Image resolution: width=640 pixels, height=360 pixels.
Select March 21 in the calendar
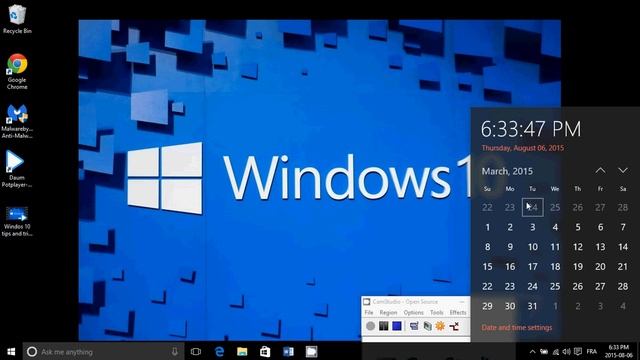(623, 267)
